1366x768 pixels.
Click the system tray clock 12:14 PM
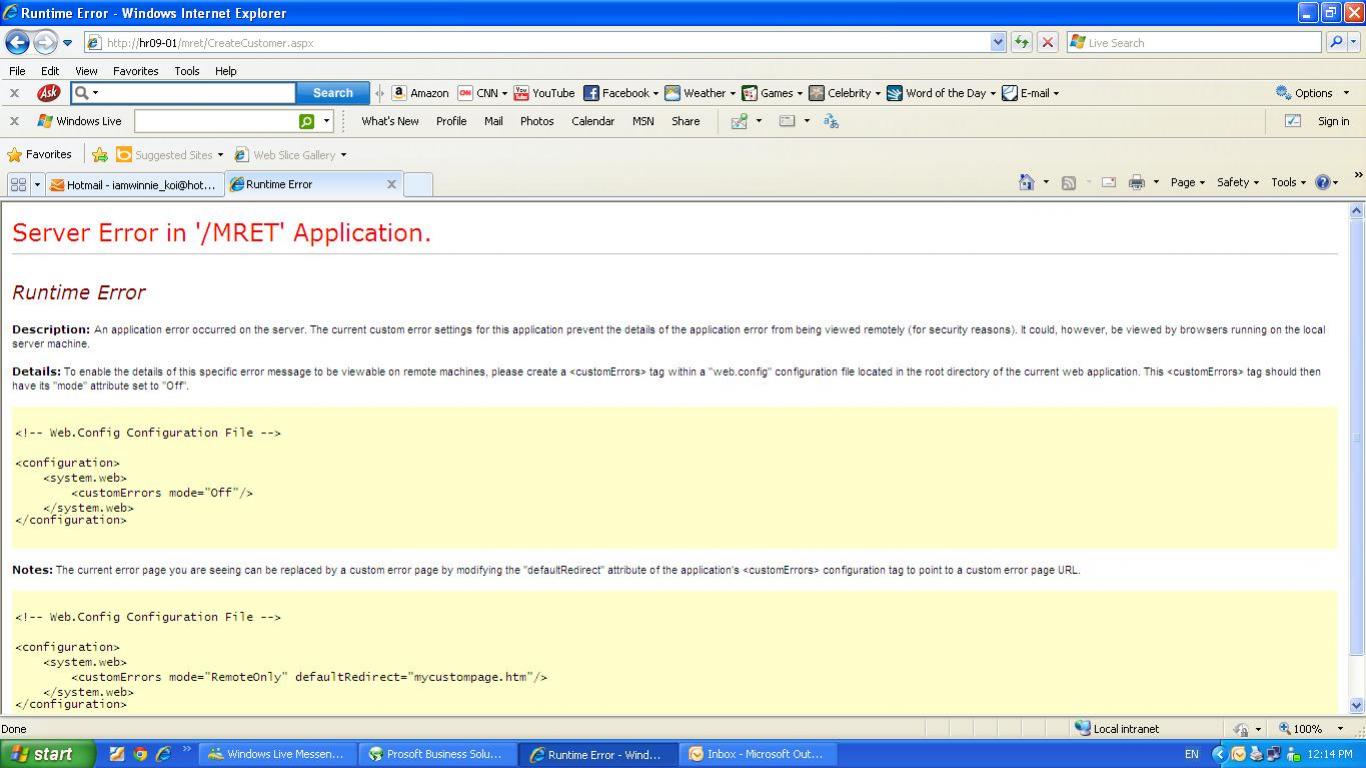point(1329,754)
